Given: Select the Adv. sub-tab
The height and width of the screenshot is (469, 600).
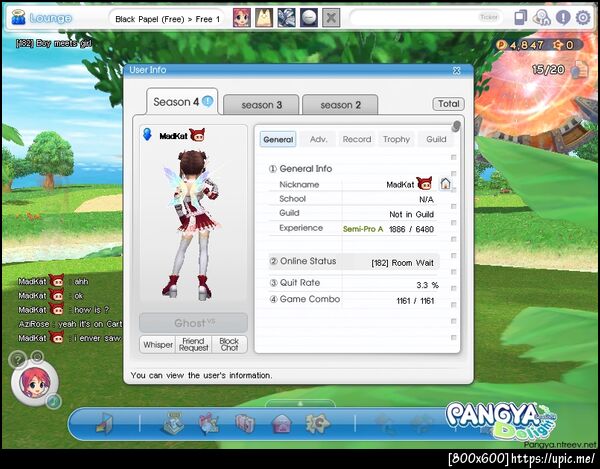Looking at the screenshot, I should [318, 139].
